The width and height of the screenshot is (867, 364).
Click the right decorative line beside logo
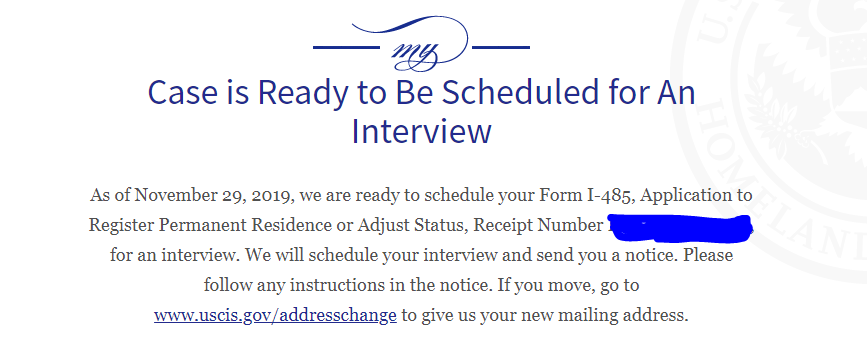(x=501, y=48)
